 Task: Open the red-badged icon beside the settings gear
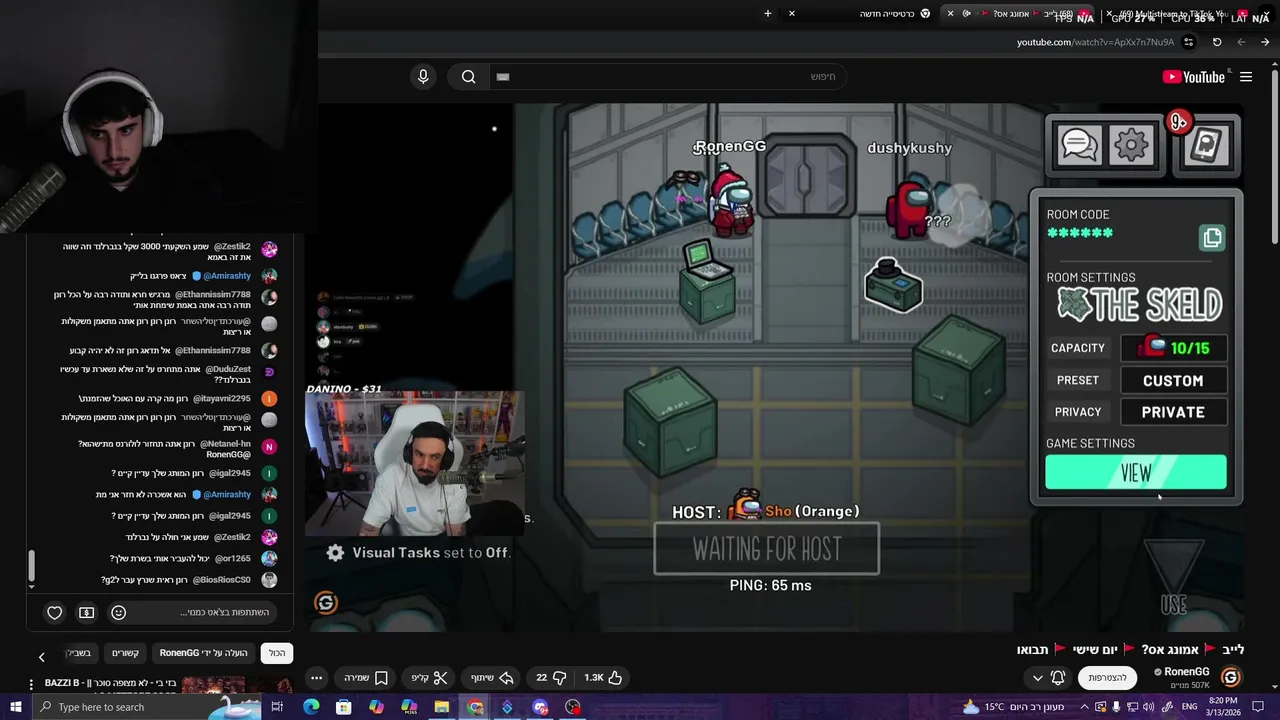(x=1205, y=145)
